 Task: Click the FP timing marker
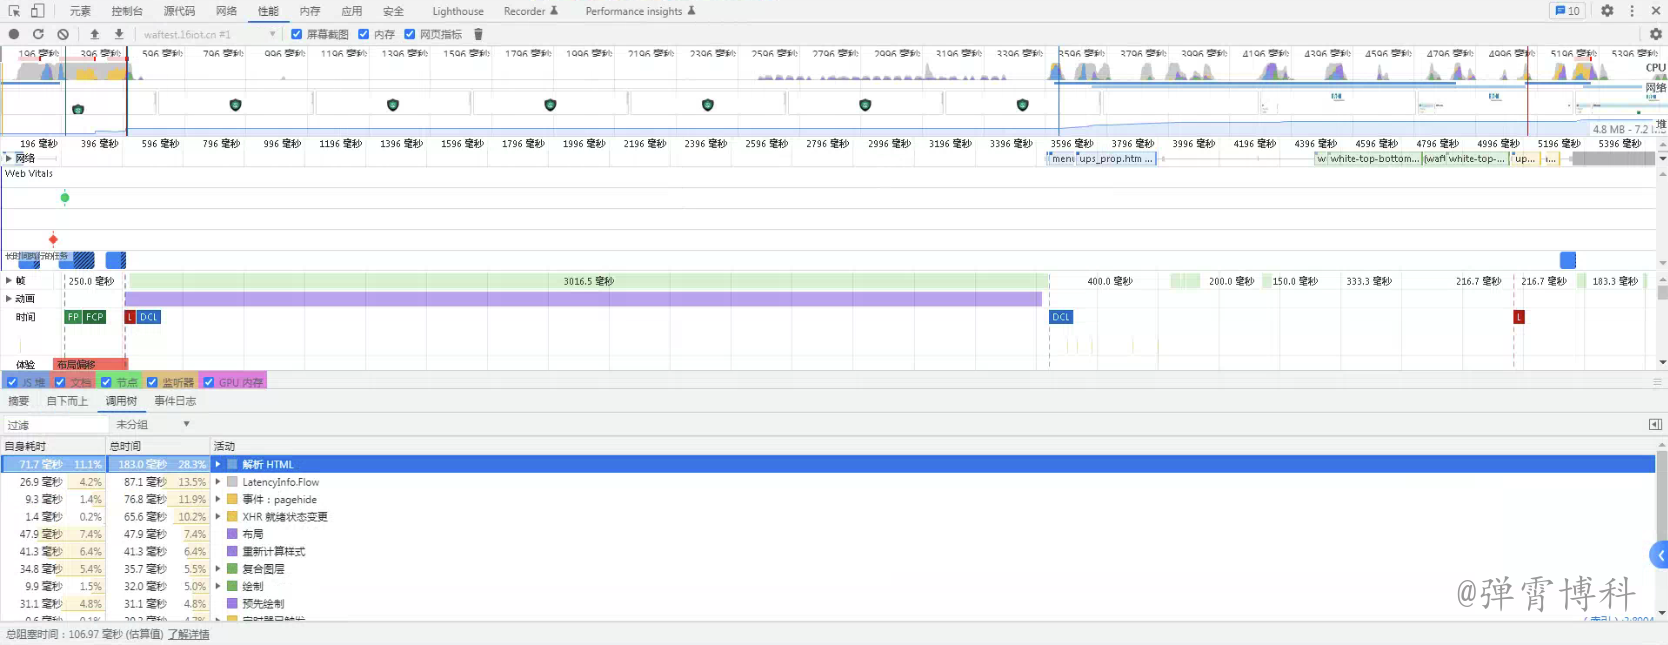point(73,317)
